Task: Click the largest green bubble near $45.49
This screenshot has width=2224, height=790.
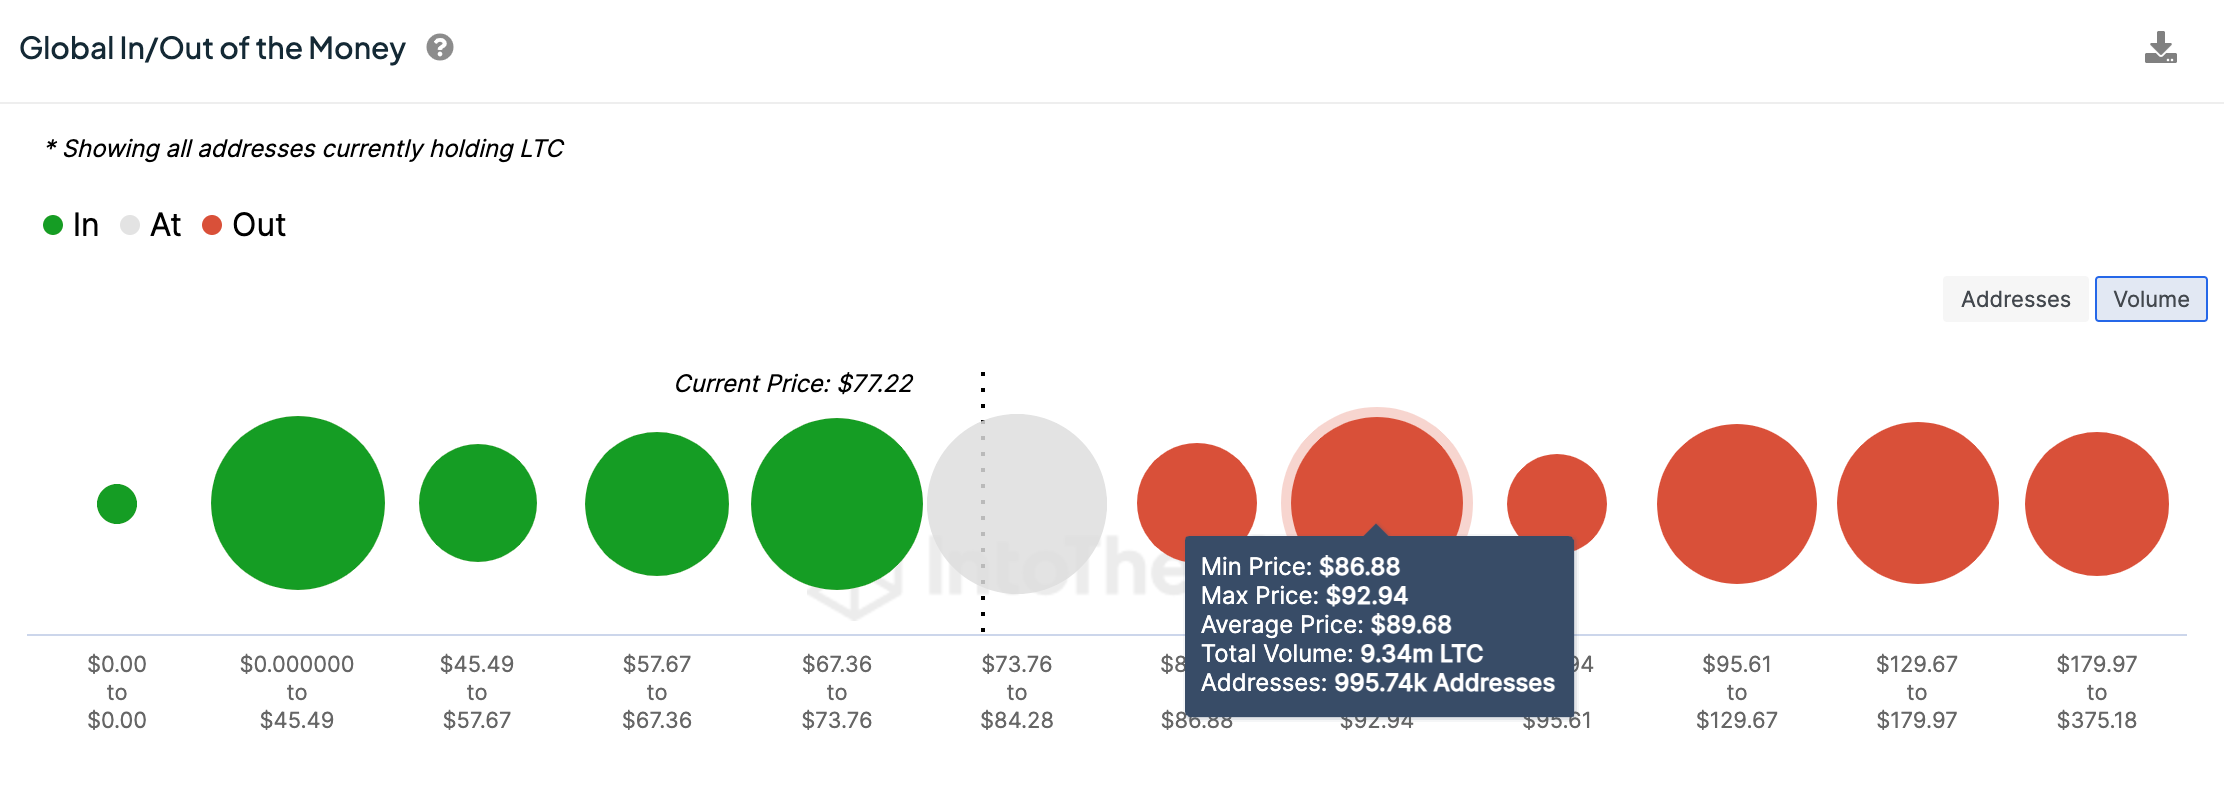Action: coord(297,503)
